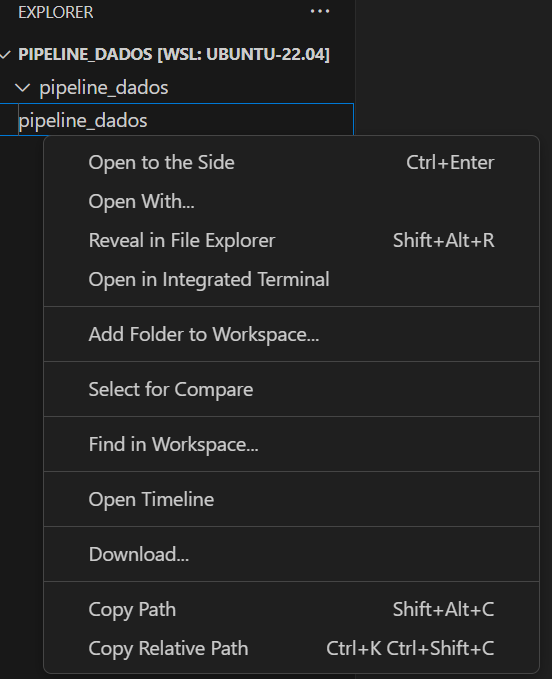The height and width of the screenshot is (679, 552).
Task: Click the Shift+Alt+R shortcut hint
Action: pos(444,241)
